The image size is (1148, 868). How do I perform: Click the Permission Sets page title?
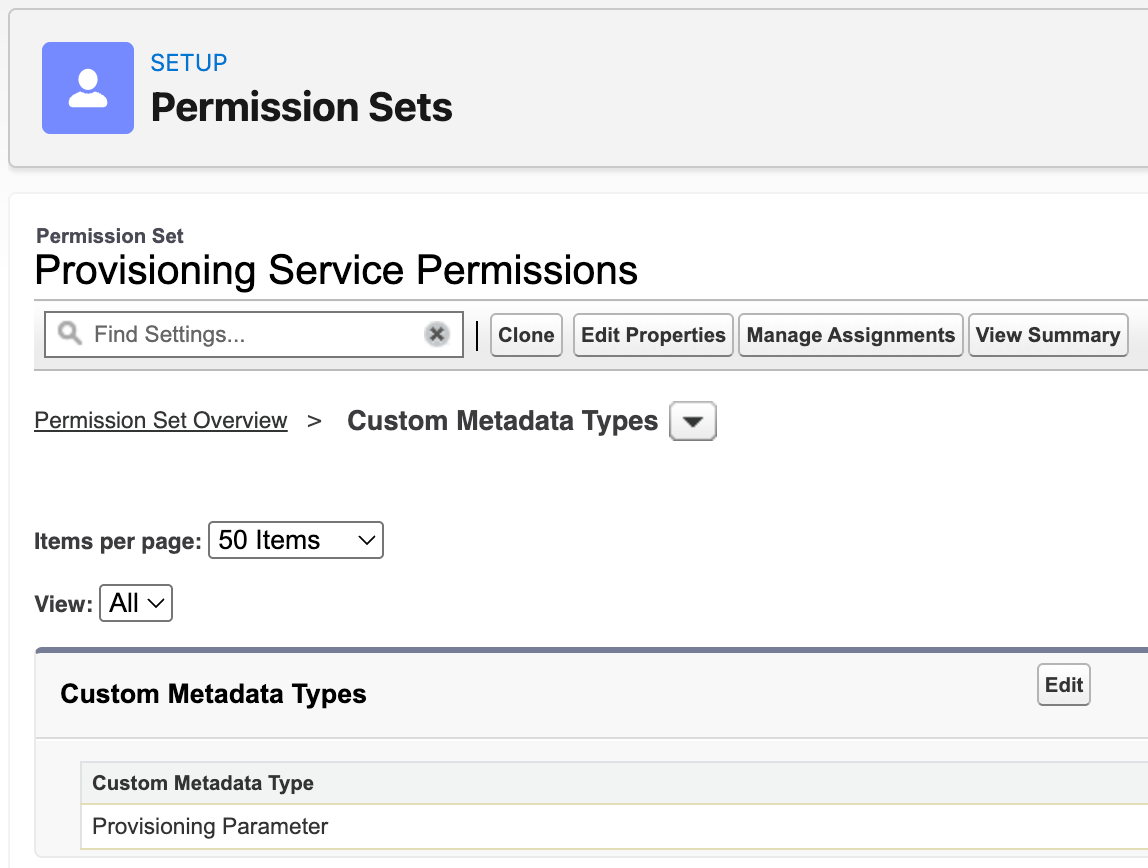[302, 108]
